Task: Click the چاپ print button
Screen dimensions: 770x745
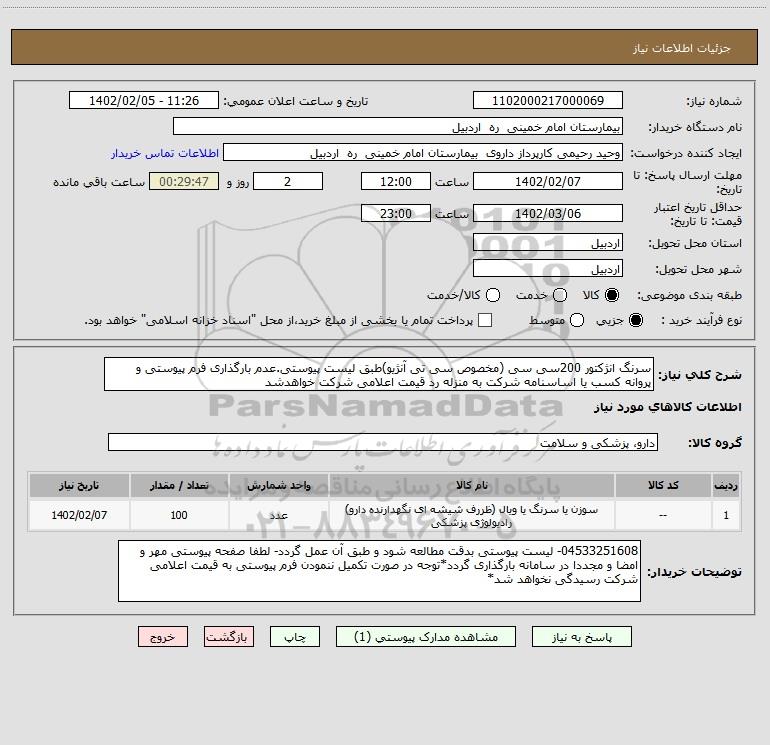Action: coord(295,637)
